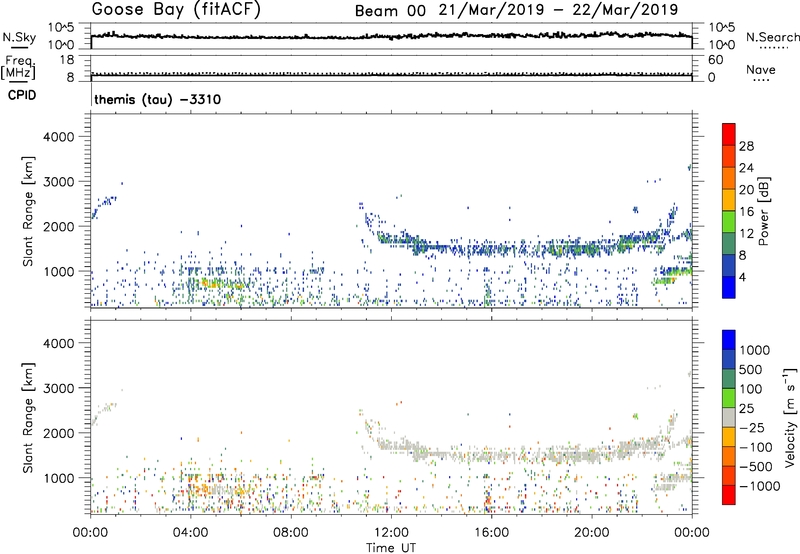Viewport: 800px width, 554px height.
Task: Click the "4000" range tick of the power panel
Action: click(59, 137)
